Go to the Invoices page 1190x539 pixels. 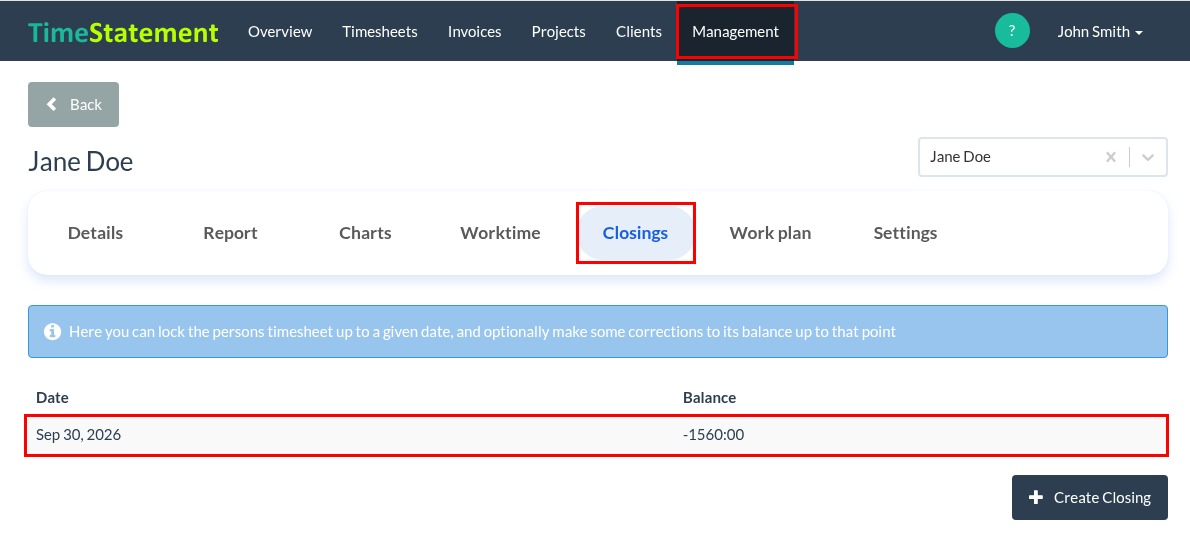(x=474, y=32)
